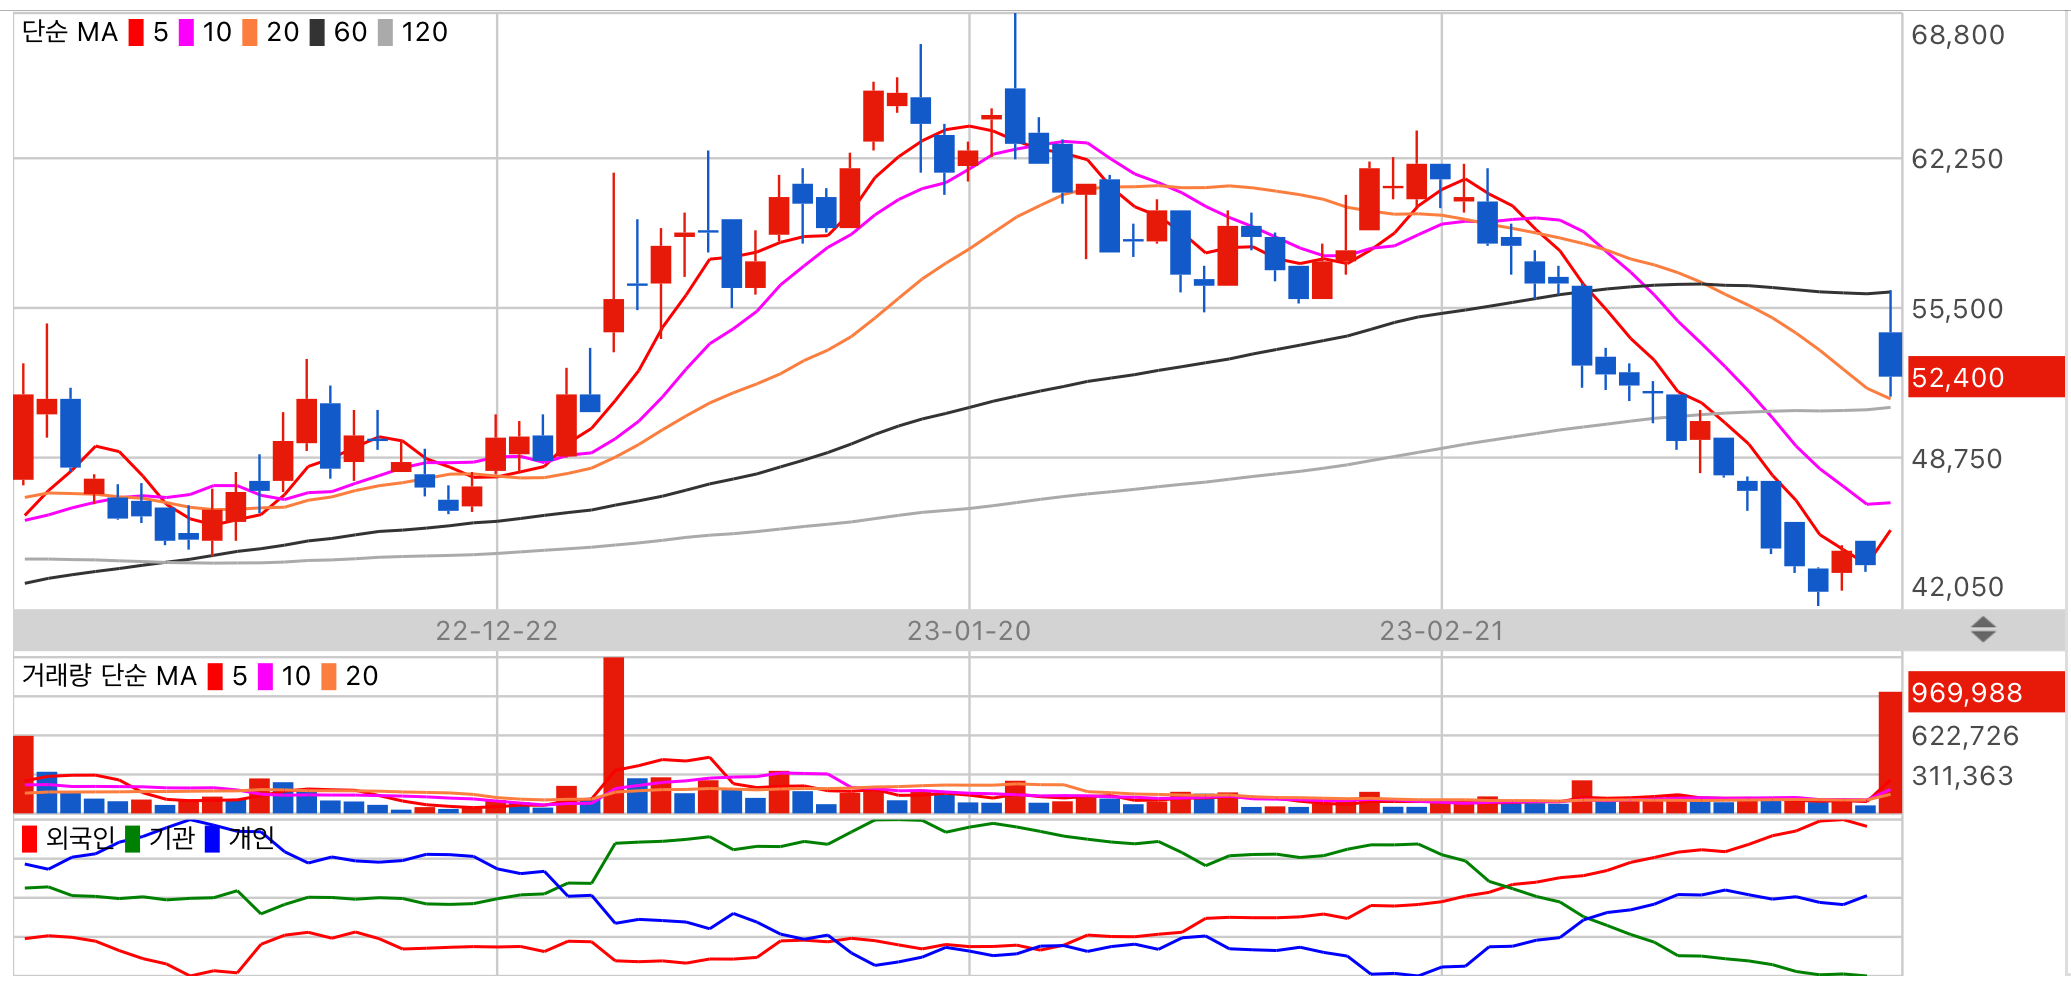Click the red MA 5 legend swatch
Screen dimensions: 2071x996
(x=136, y=33)
